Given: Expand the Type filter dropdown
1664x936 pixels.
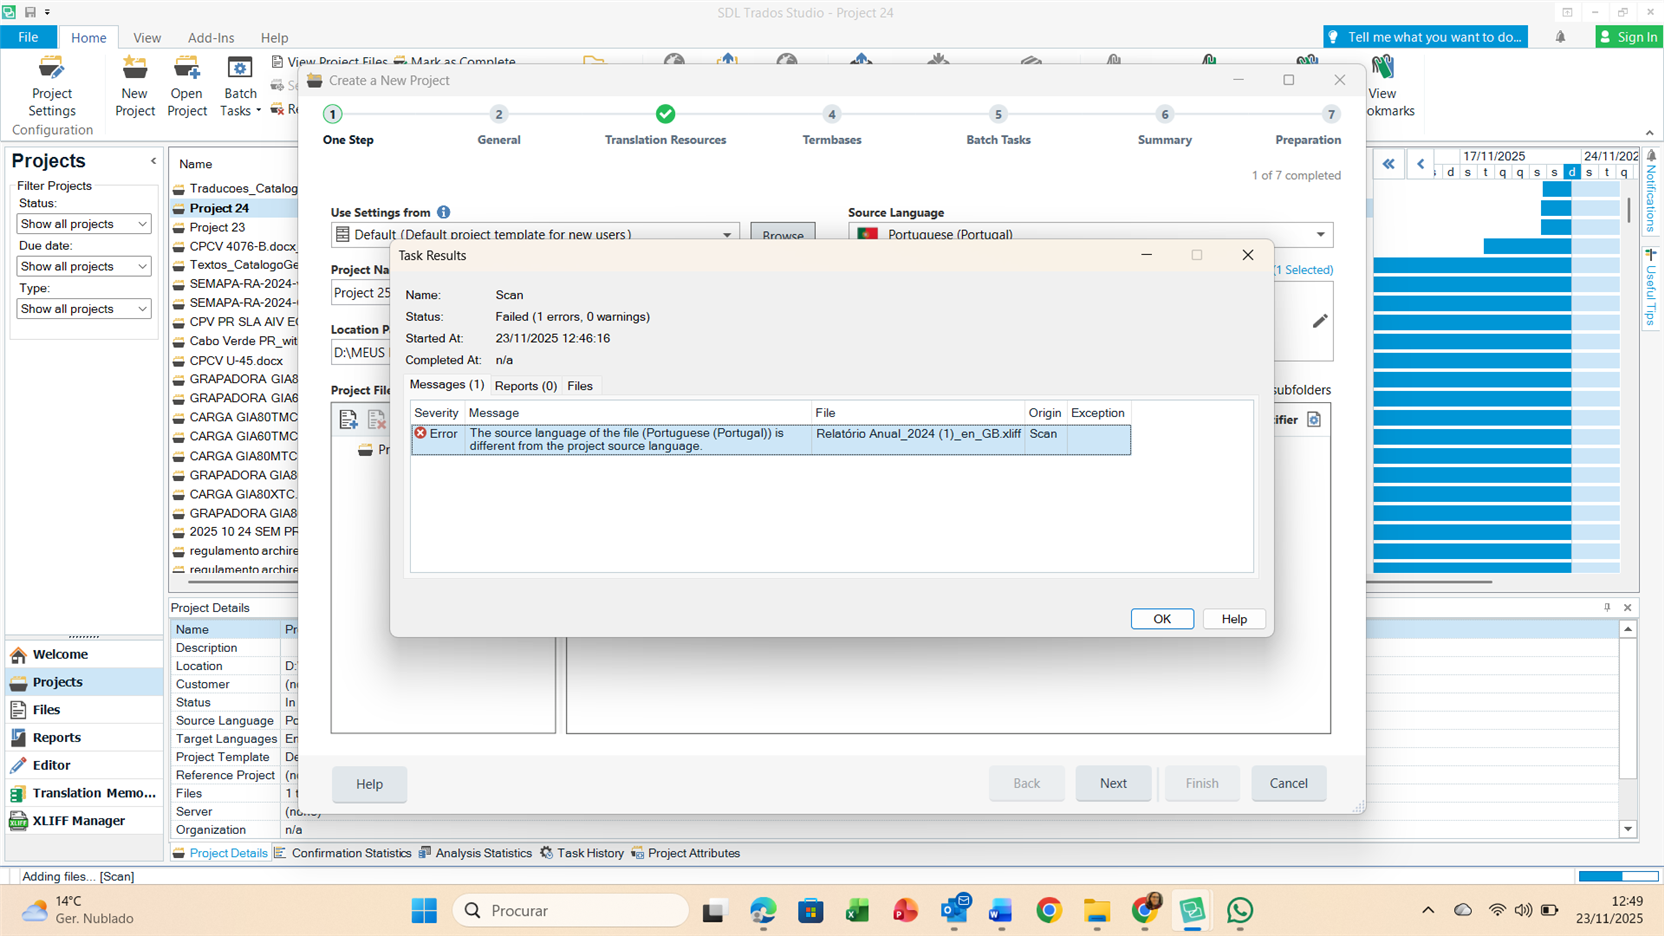Looking at the screenshot, I should 84,309.
